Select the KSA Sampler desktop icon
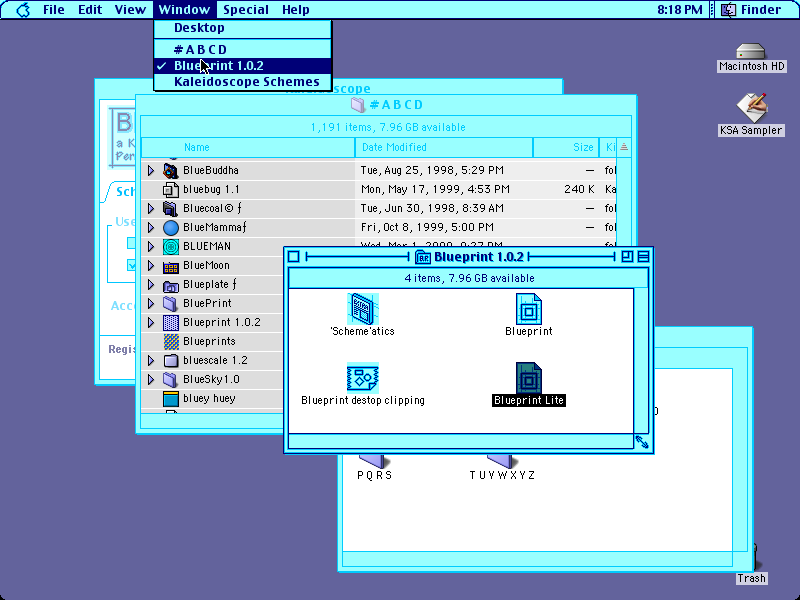This screenshot has width=800, height=600. click(751, 108)
